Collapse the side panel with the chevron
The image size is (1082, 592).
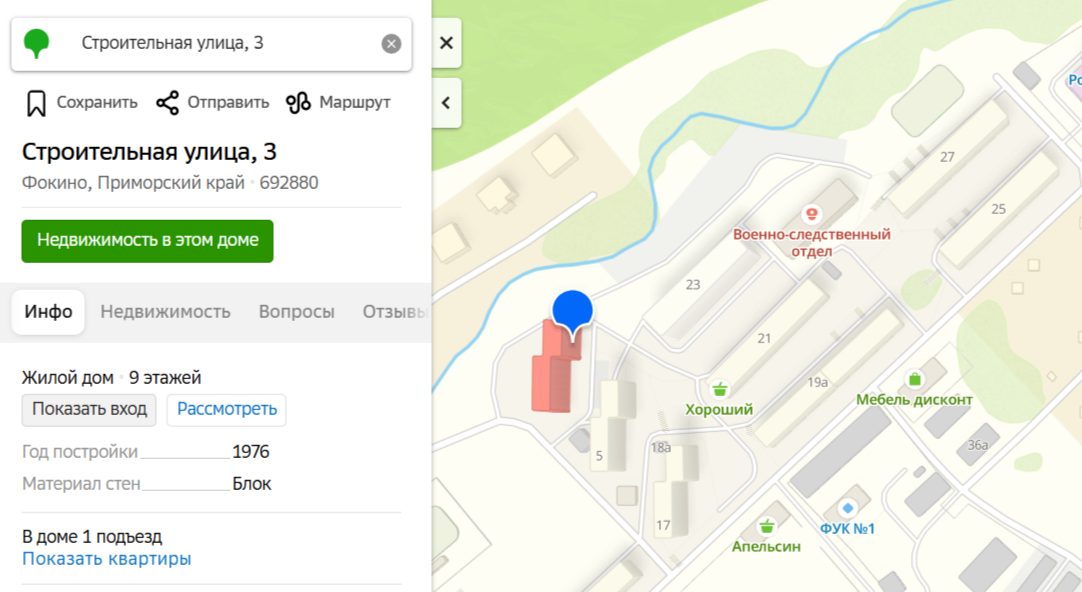(x=446, y=103)
